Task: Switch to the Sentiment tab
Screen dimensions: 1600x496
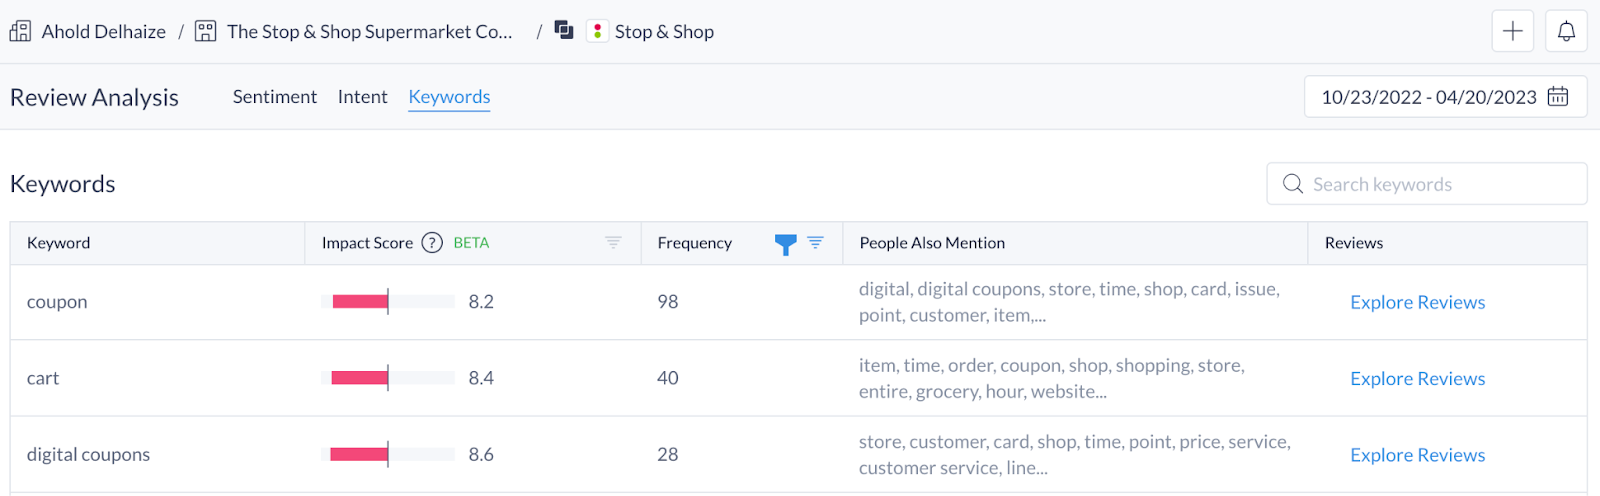Action: (274, 97)
